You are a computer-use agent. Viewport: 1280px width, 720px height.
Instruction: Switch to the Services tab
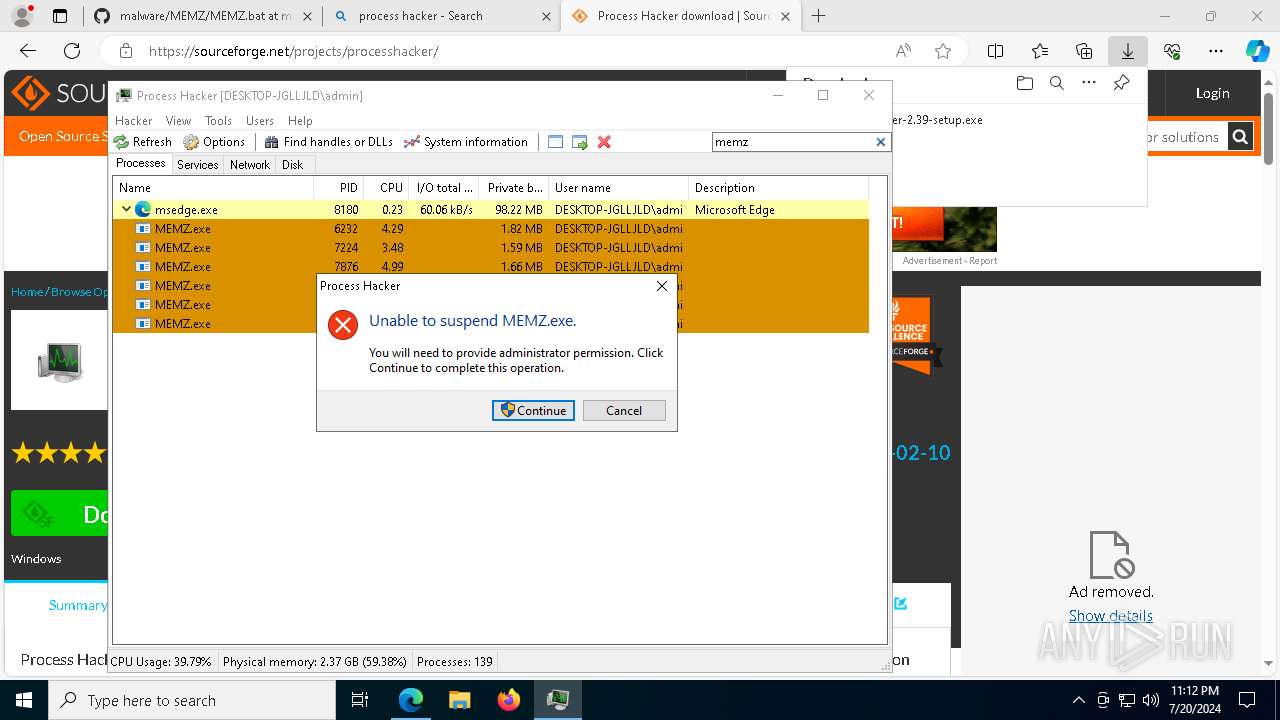198,165
